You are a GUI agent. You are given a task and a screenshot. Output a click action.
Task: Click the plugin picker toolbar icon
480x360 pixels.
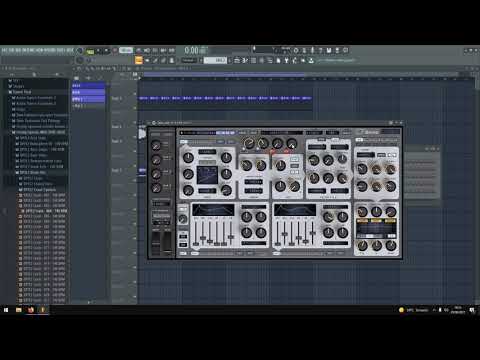pos(286,60)
